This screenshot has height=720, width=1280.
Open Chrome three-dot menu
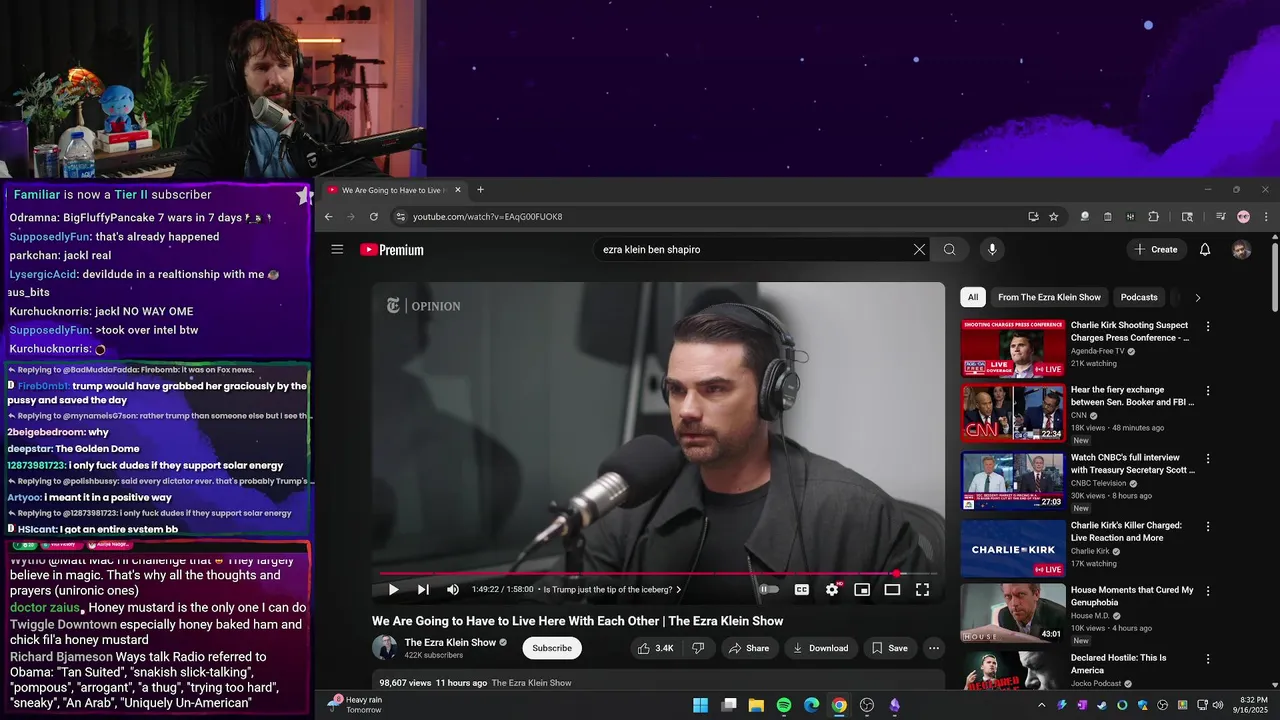coord(1265,216)
